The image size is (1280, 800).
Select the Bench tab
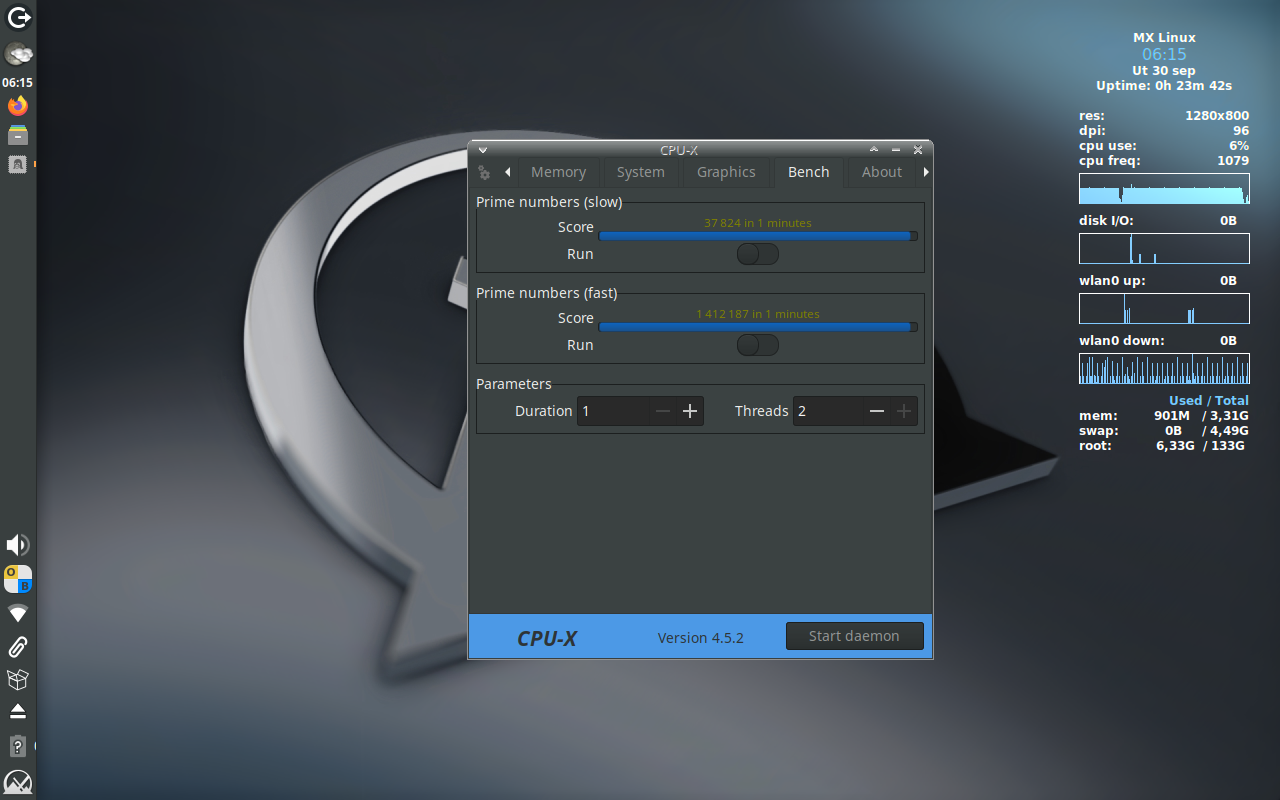point(808,172)
